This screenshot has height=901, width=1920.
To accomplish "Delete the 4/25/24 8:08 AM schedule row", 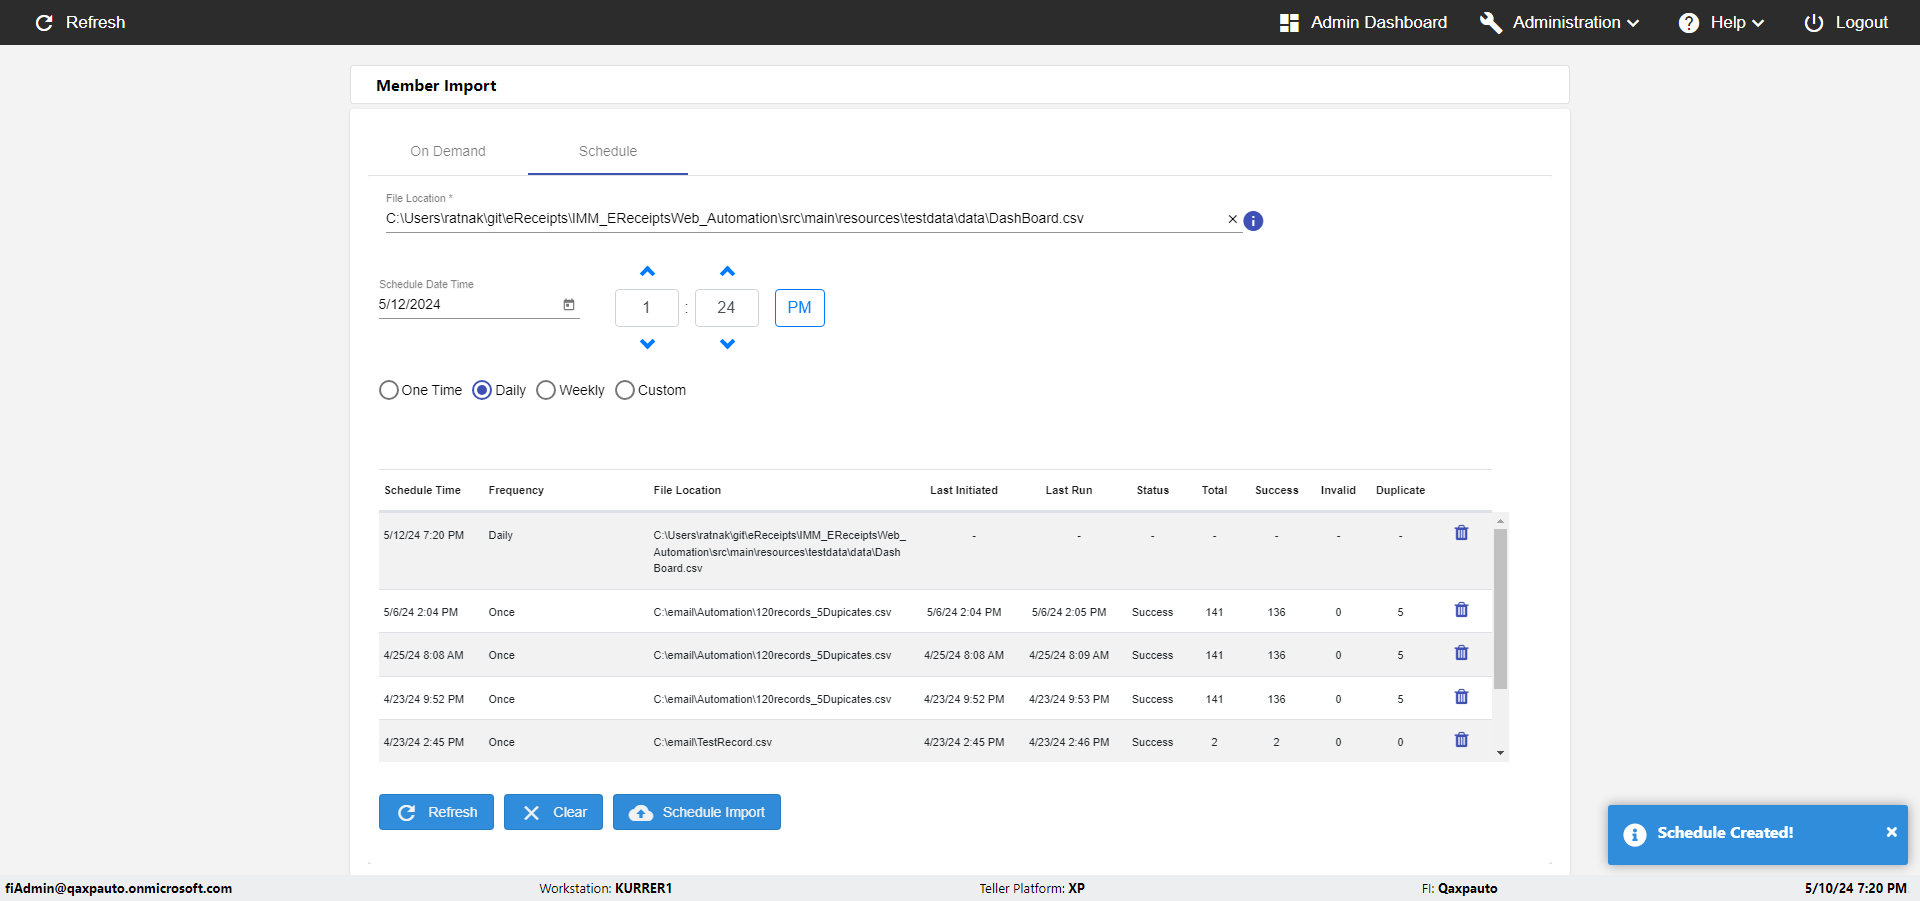I will coord(1461,653).
